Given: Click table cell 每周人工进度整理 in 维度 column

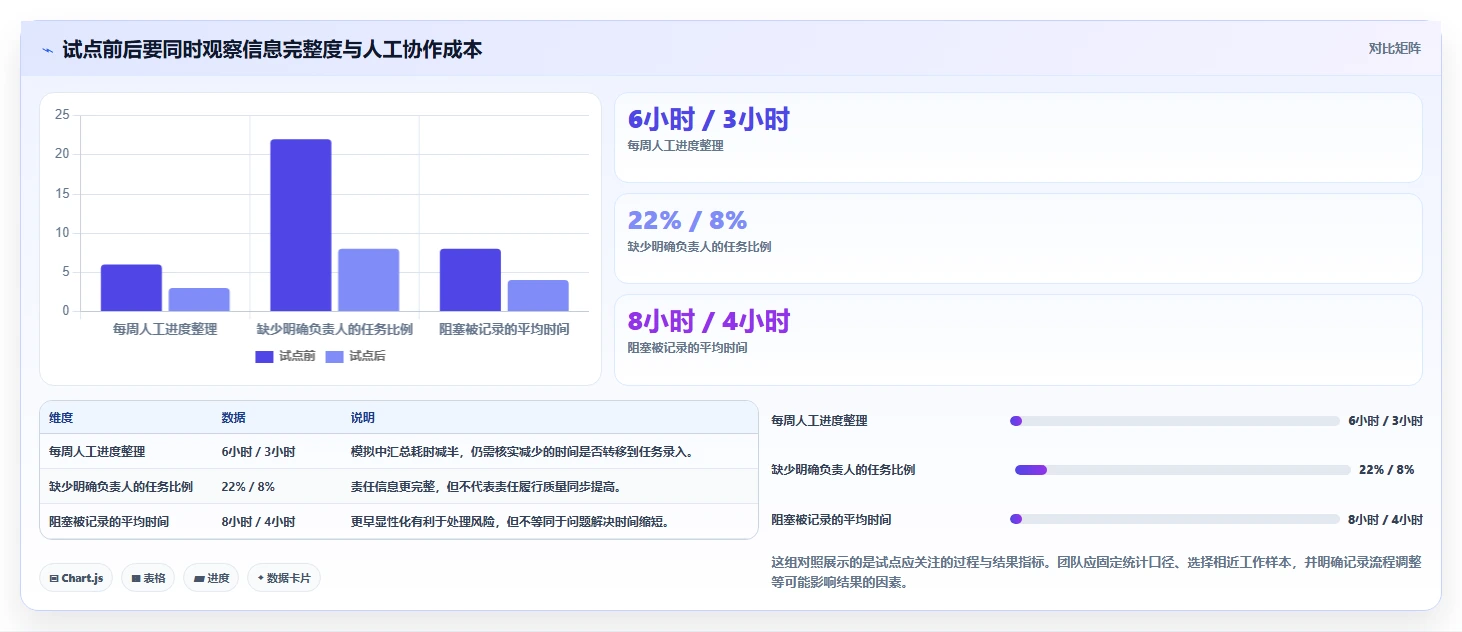Looking at the screenshot, I should pos(97,452).
